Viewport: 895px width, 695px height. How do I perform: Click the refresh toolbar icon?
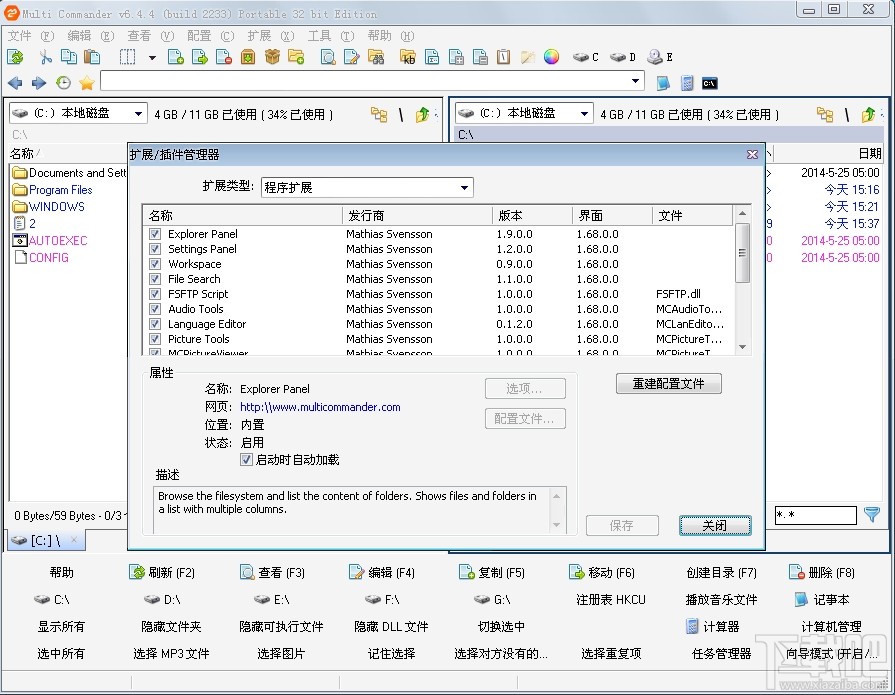17,57
